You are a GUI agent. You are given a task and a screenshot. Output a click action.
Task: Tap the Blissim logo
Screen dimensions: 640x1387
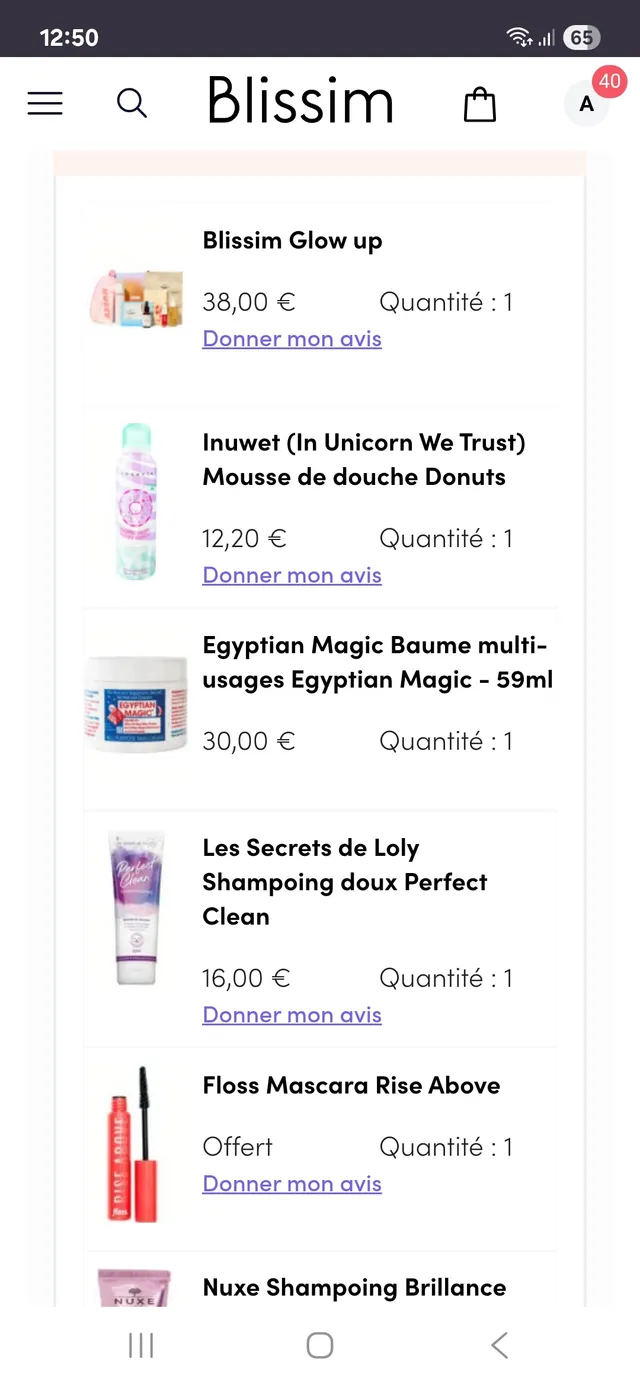tap(300, 100)
